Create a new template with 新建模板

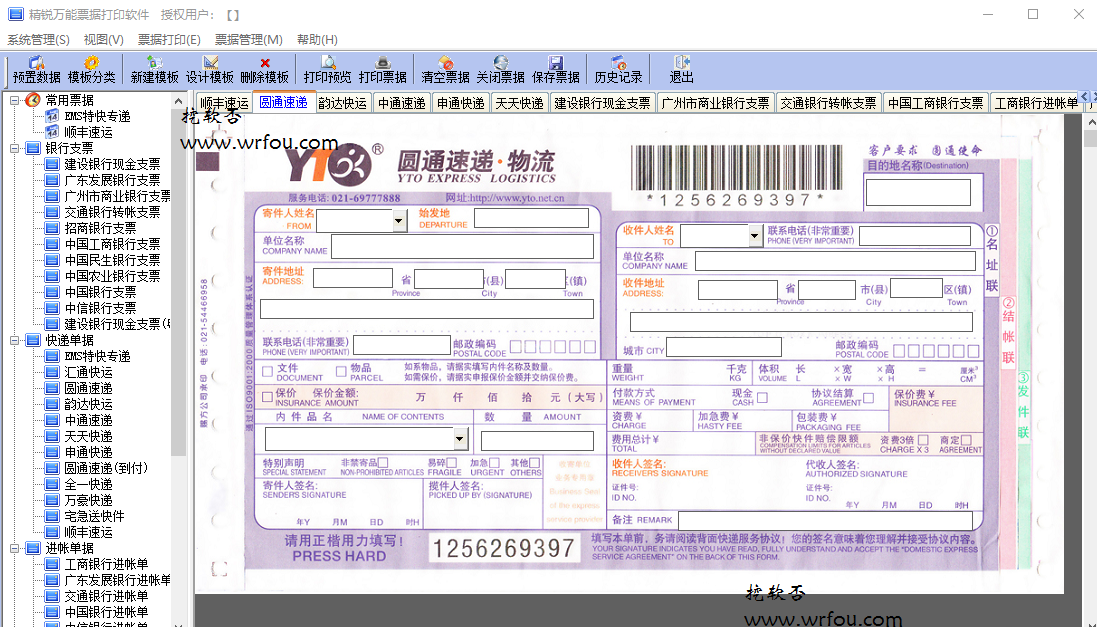pyautogui.click(x=155, y=70)
